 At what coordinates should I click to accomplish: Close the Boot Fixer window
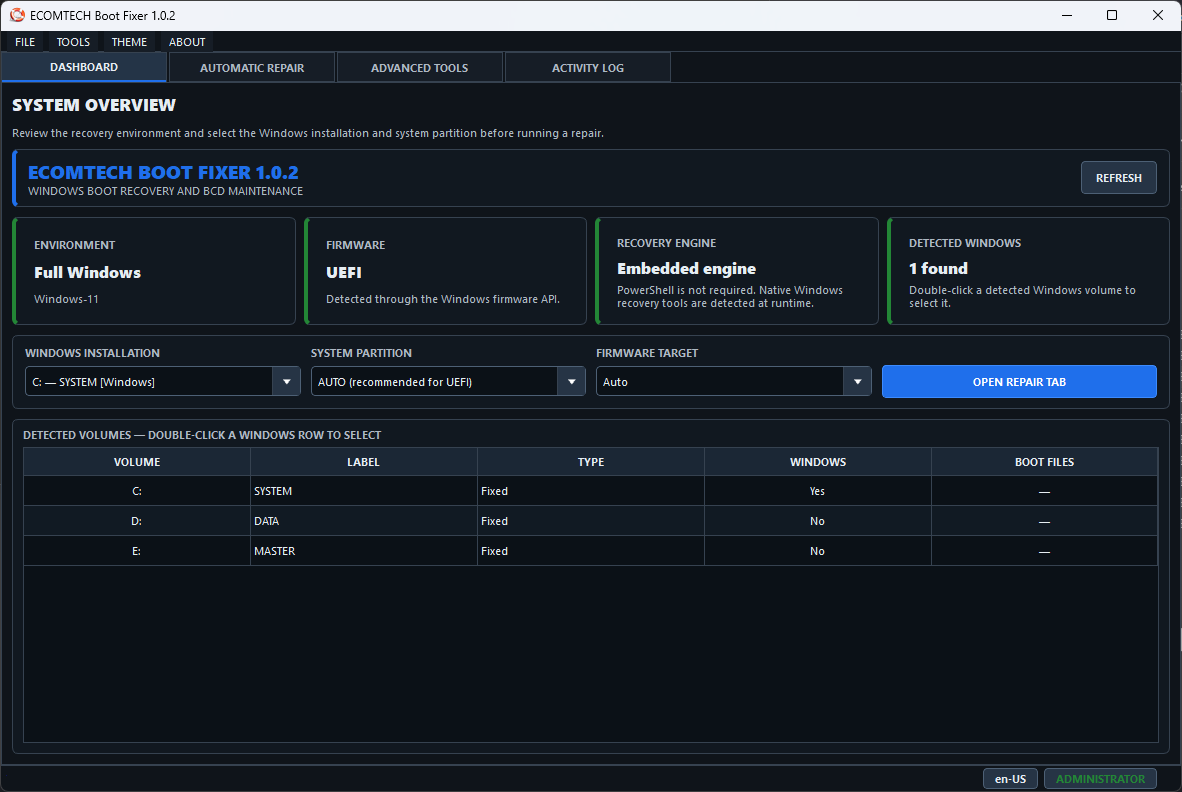pos(1158,15)
